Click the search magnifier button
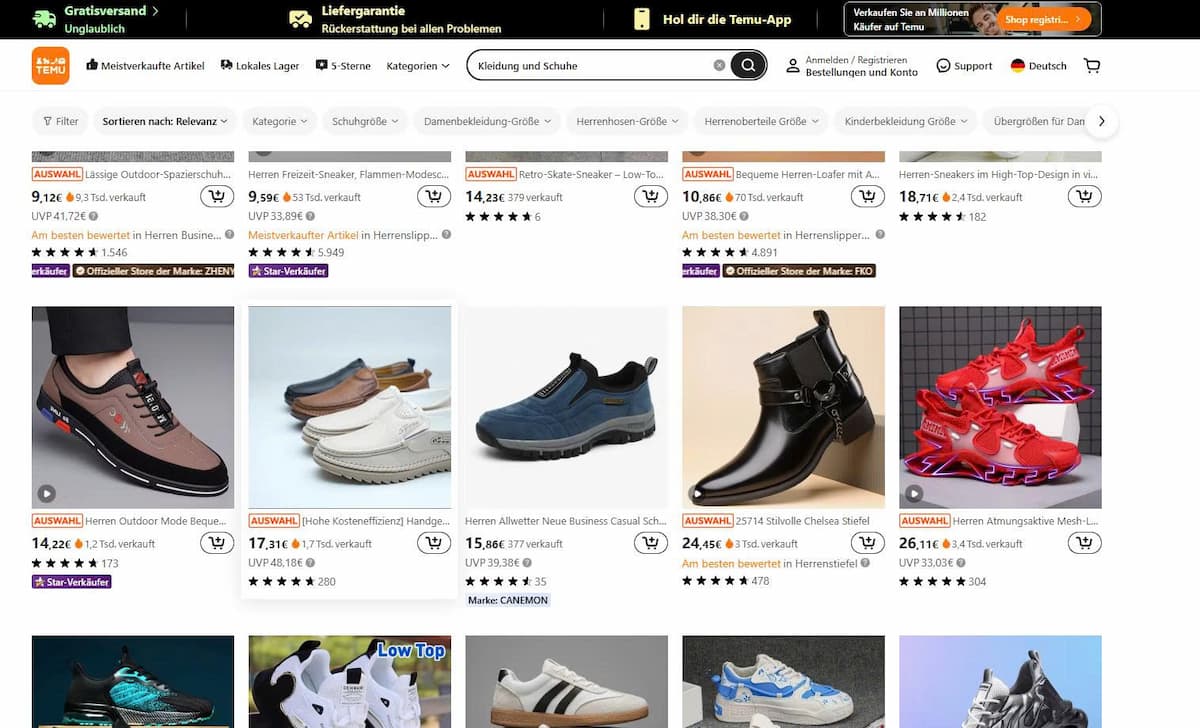1200x728 pixels. click(x=748, y=66)
